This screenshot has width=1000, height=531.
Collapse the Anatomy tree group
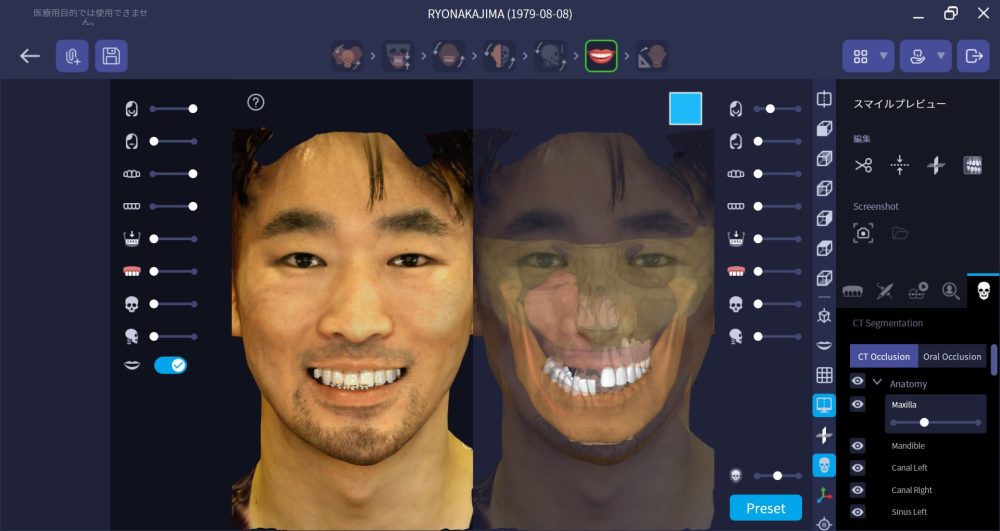coord(877,383)
